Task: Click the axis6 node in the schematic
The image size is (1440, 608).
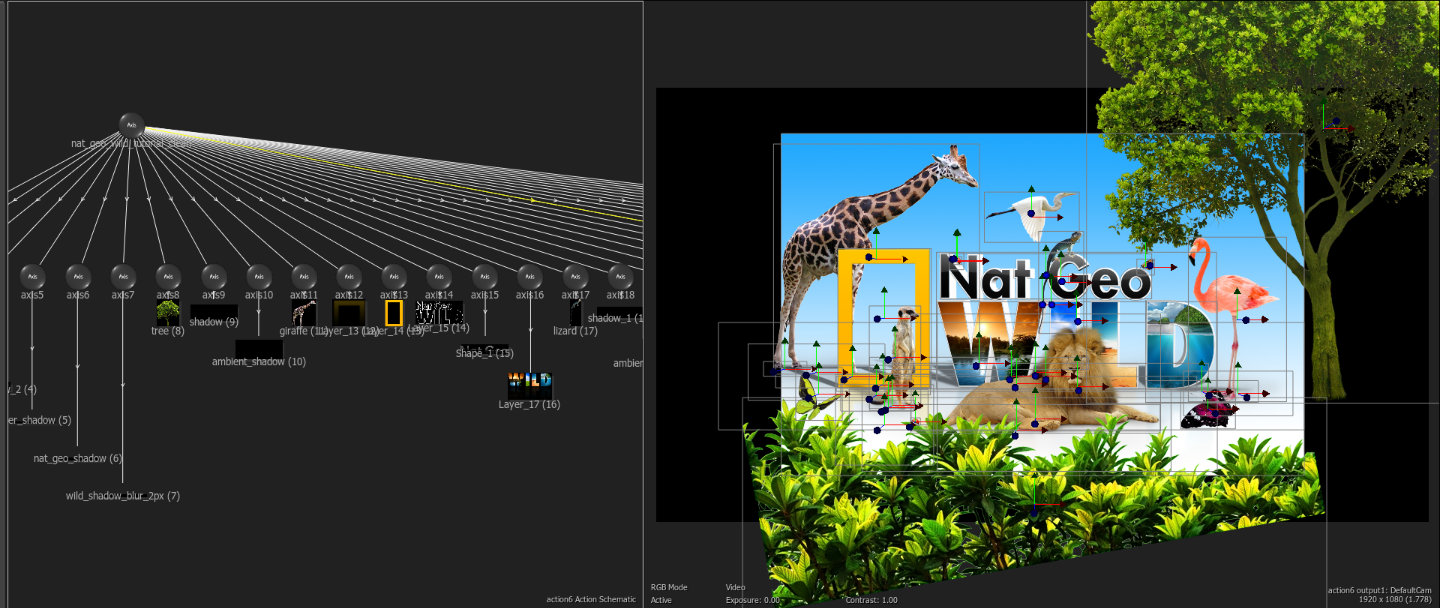Action: (x=78, y=276)
